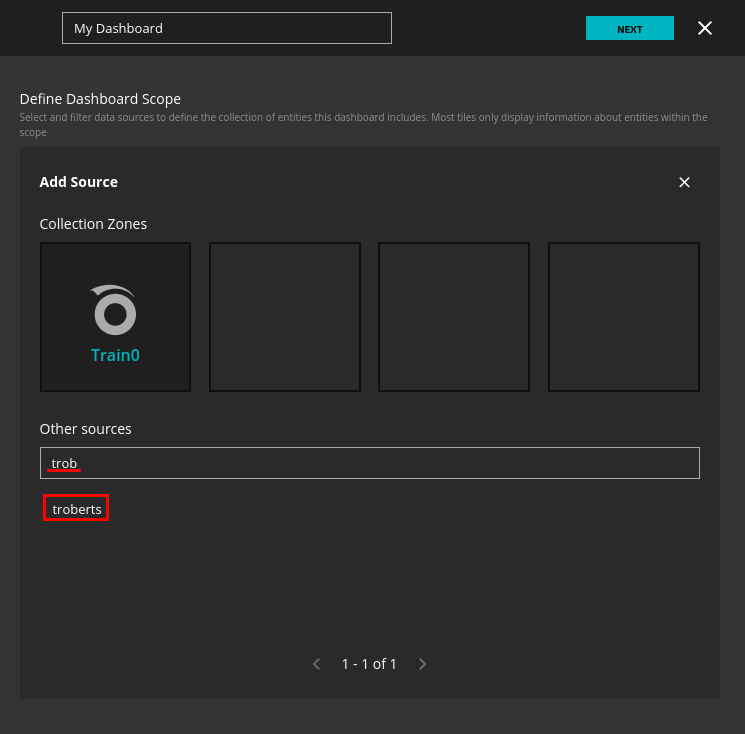Click the scope description text

click(363, 118)
